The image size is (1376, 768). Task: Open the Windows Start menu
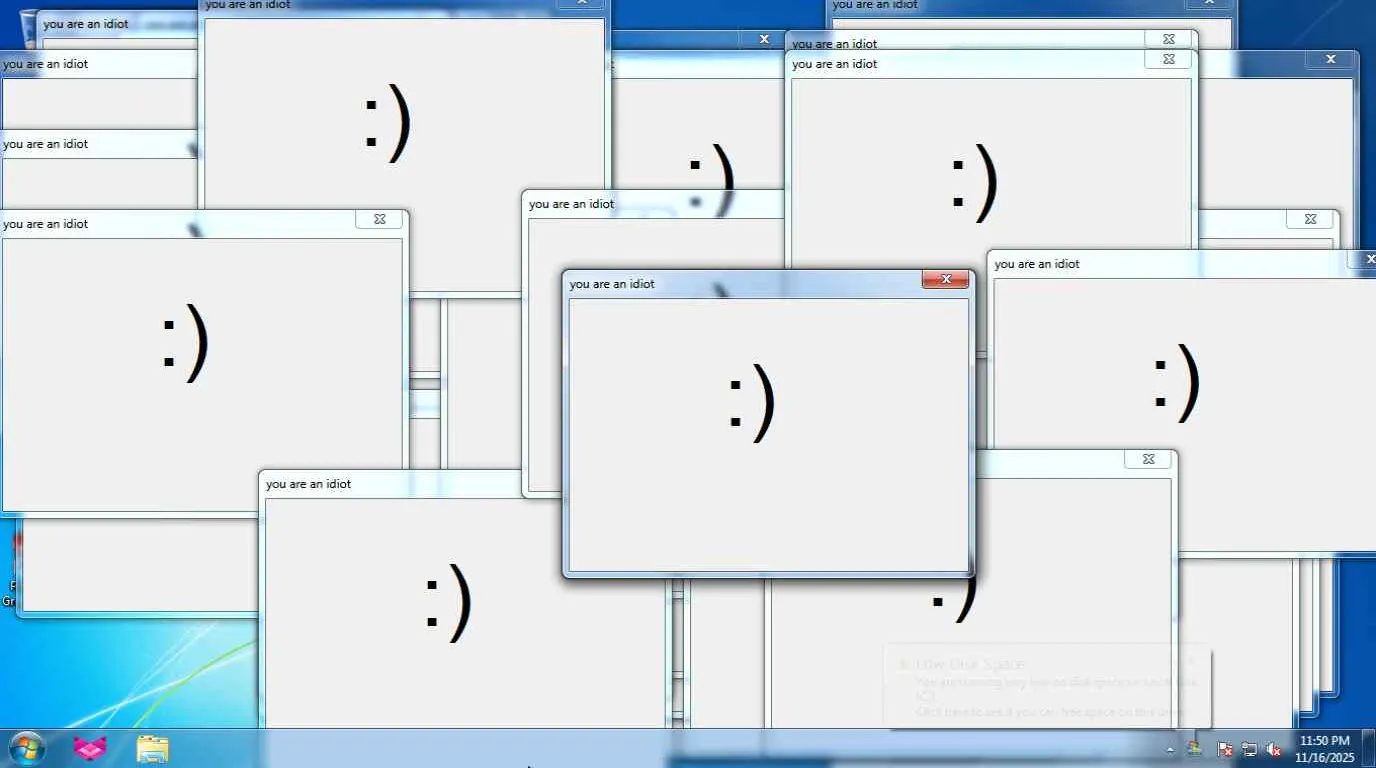[27, 748]
